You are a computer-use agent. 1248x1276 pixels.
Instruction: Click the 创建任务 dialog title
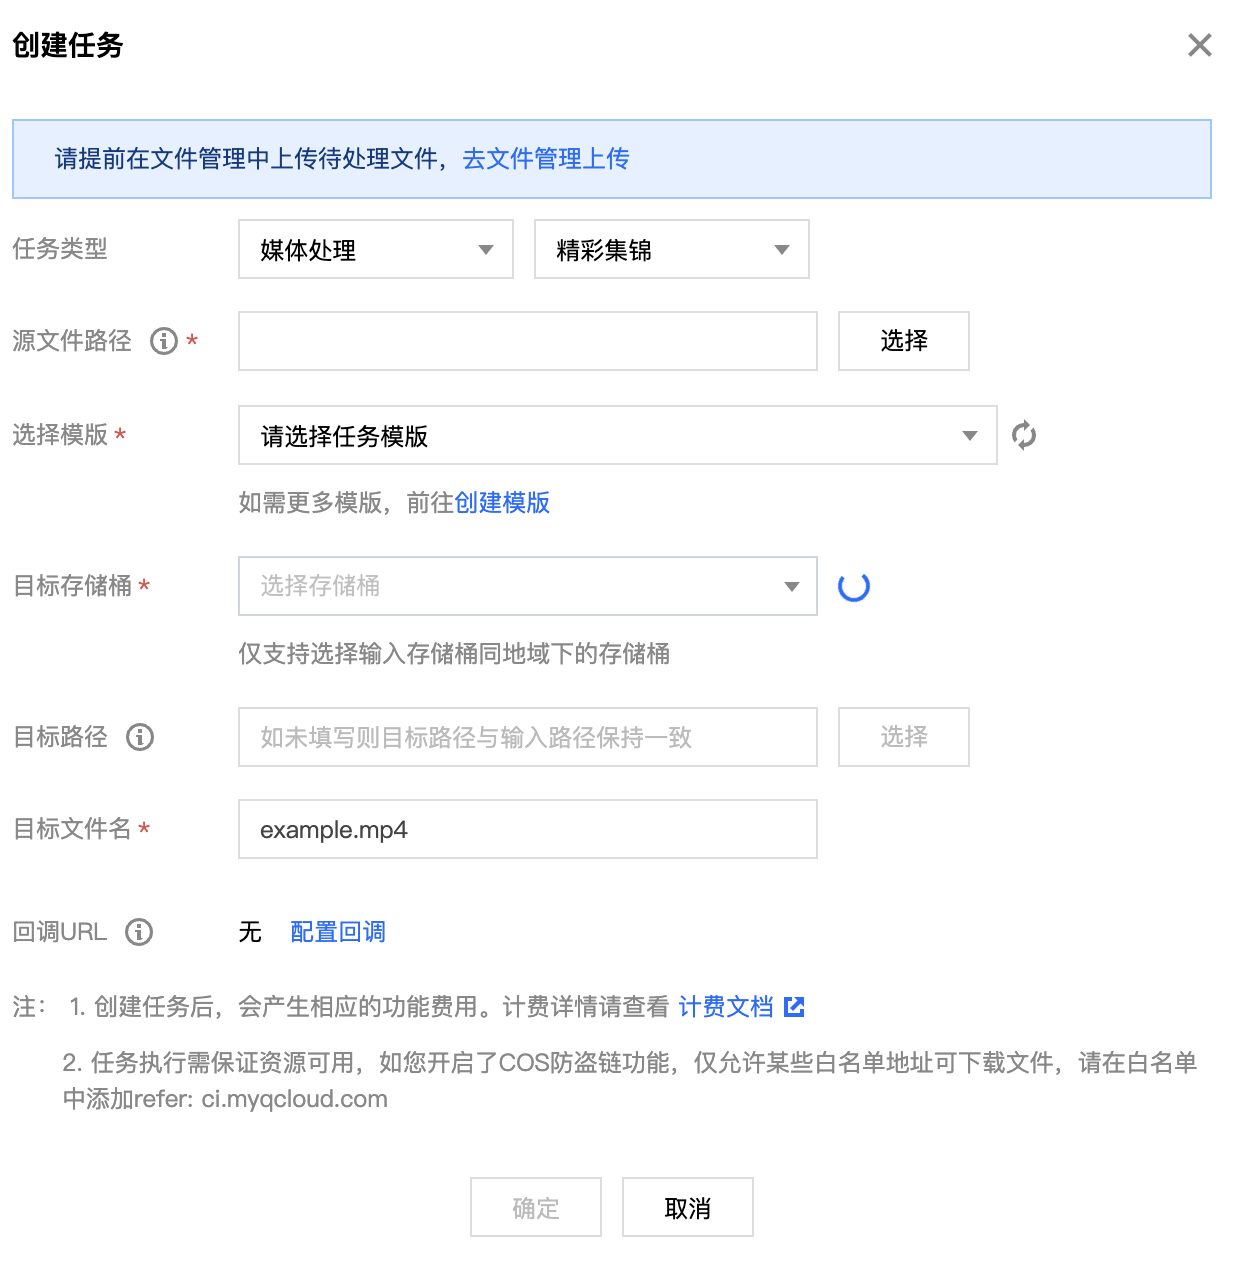coord(68,45)
